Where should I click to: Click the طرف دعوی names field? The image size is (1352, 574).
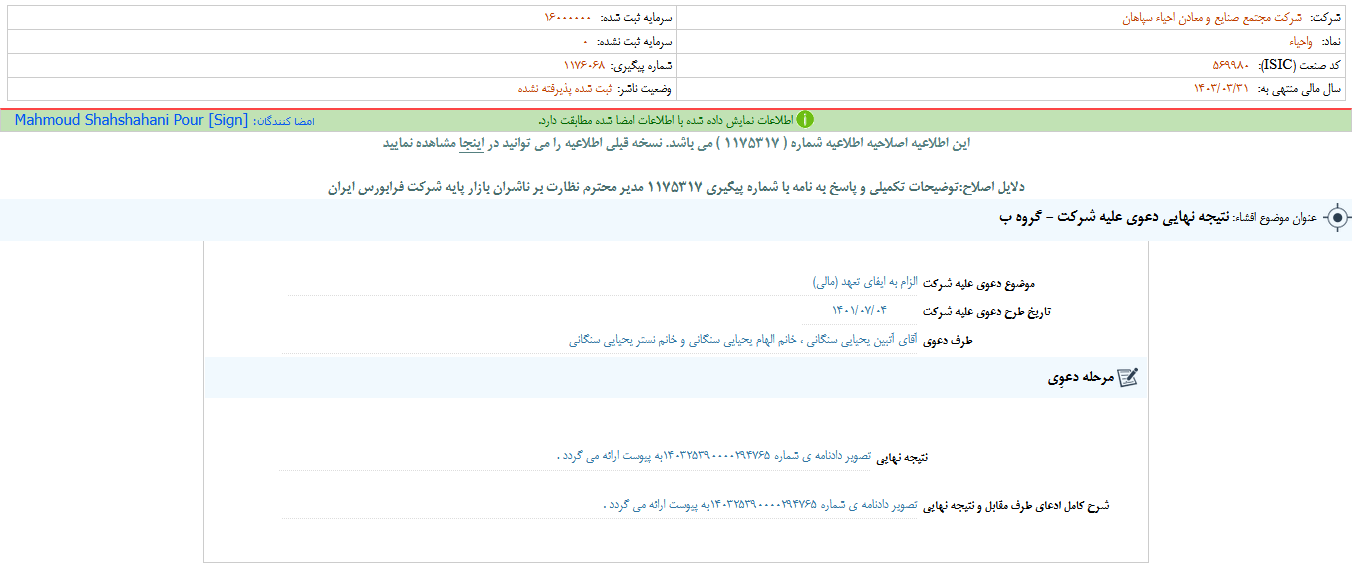(742, 340)
